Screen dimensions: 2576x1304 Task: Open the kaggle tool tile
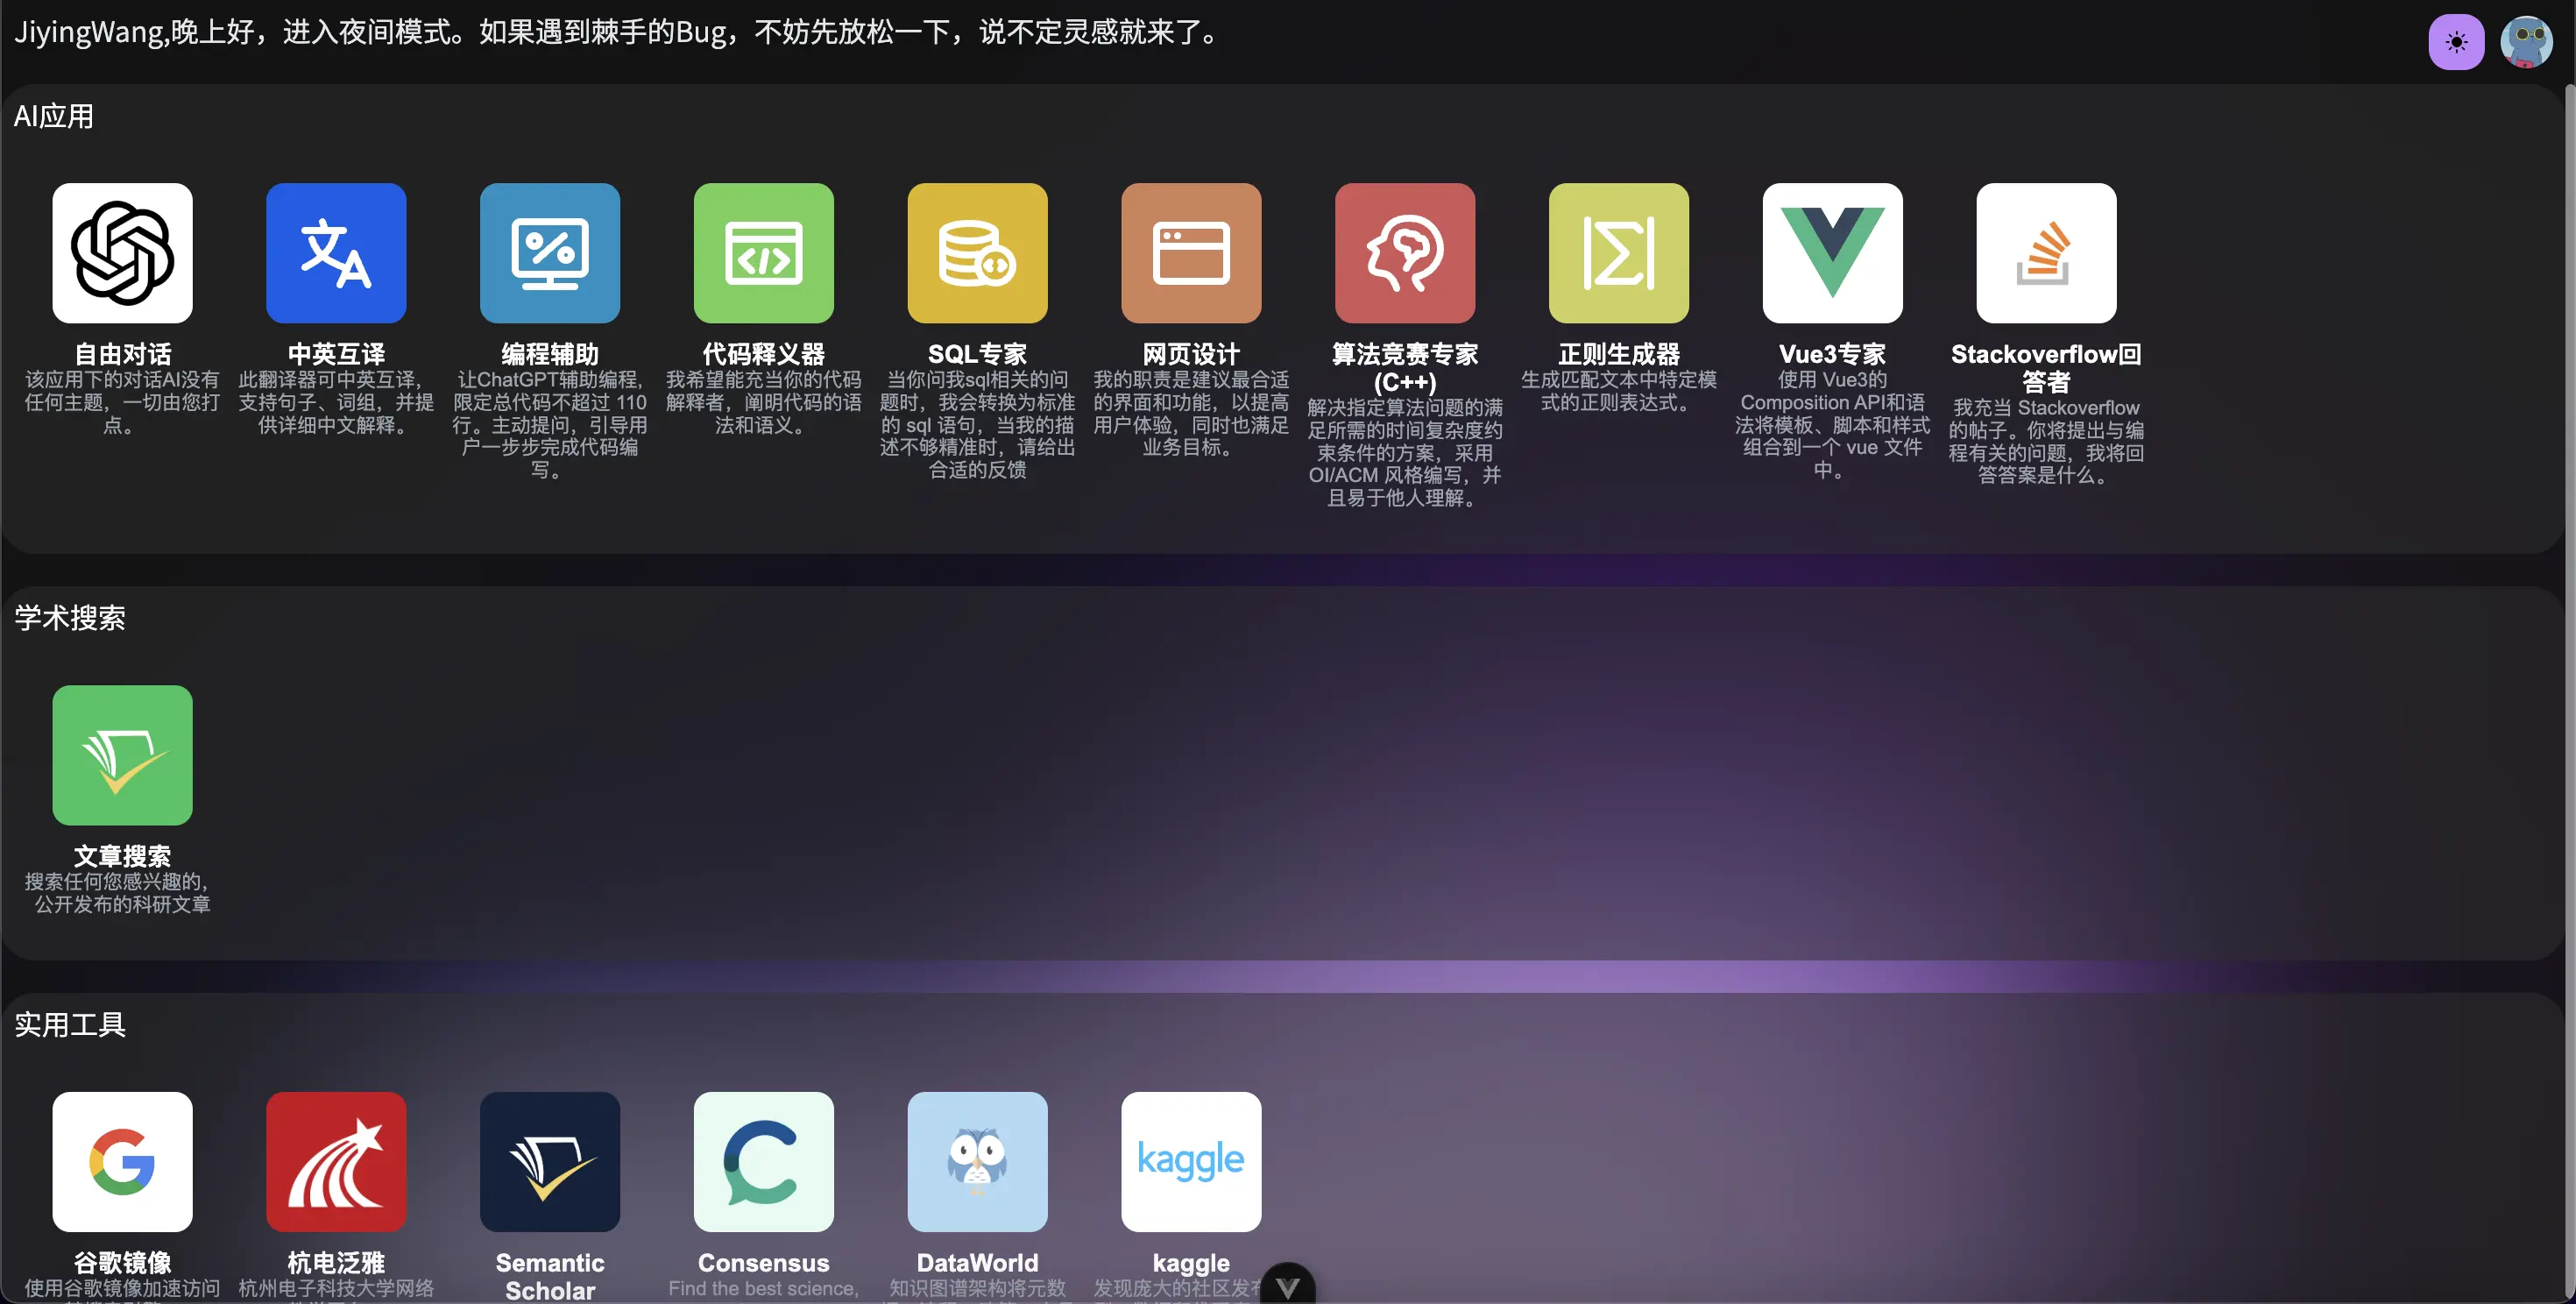pos(1191,1161)
